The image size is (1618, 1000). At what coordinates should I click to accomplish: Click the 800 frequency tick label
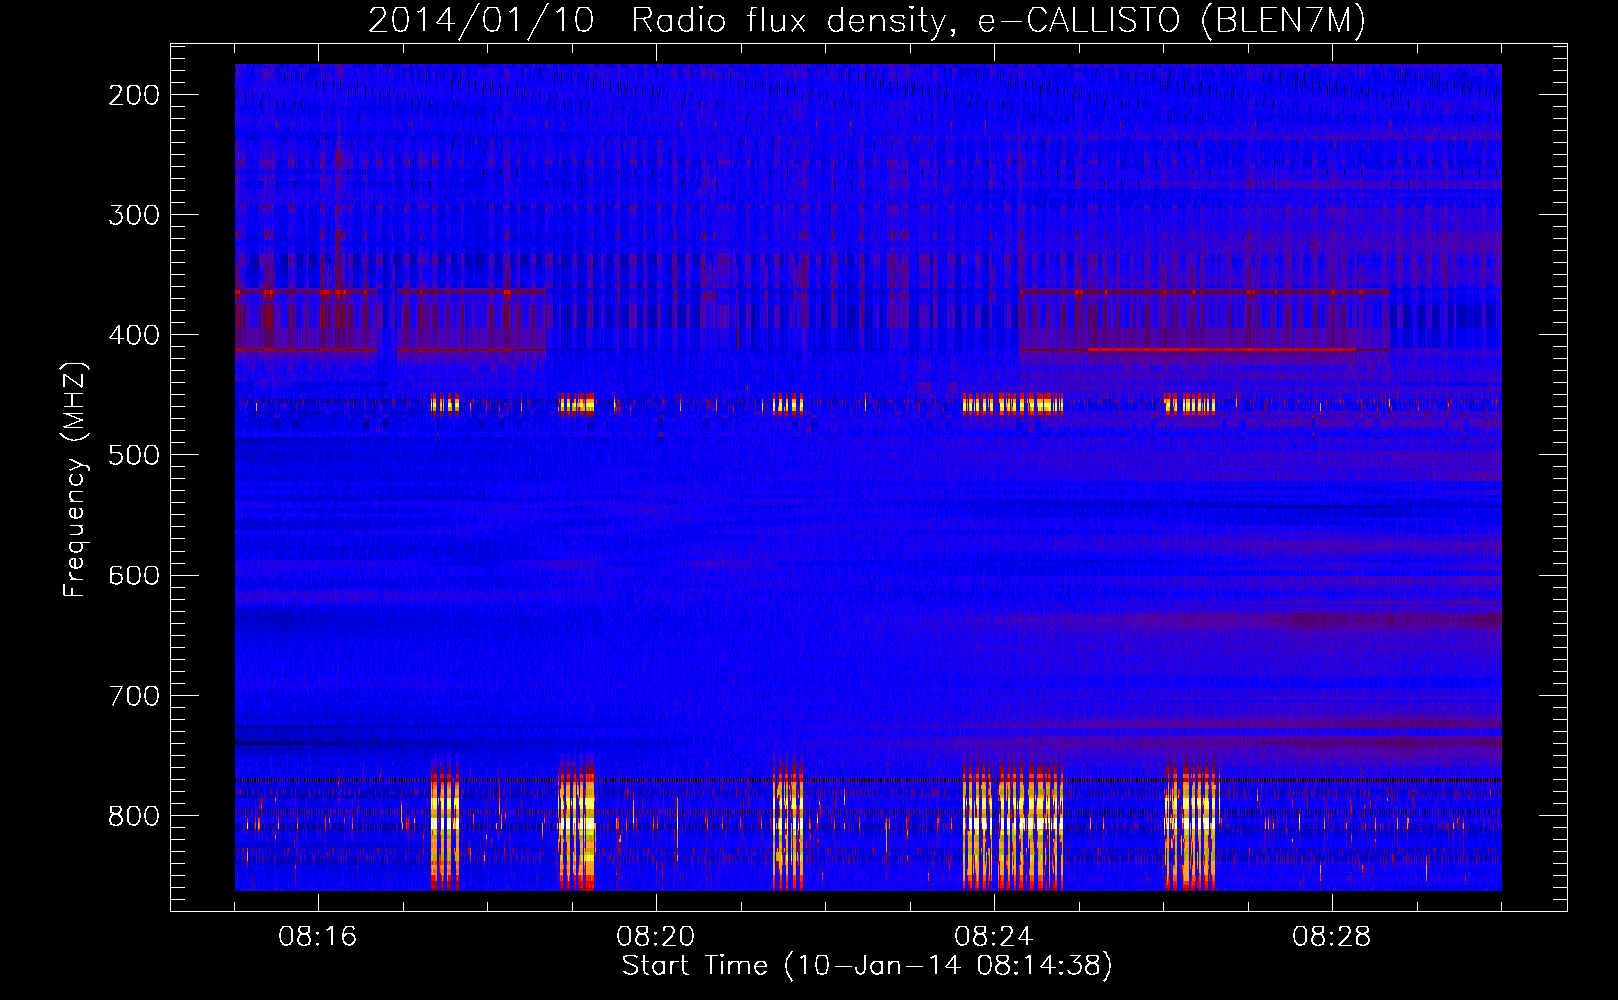point(134,816)
